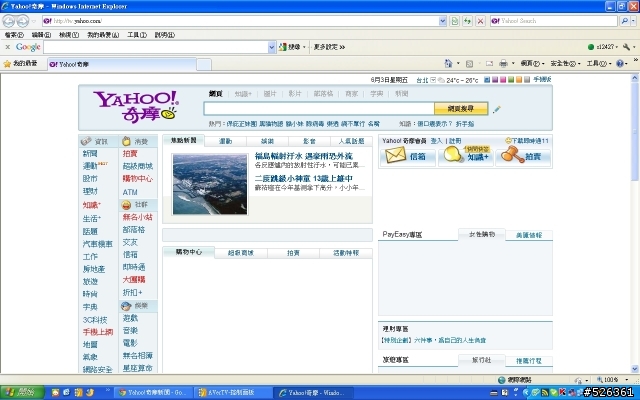Click the new tab button beside Yahoo tab

[204, 64]
